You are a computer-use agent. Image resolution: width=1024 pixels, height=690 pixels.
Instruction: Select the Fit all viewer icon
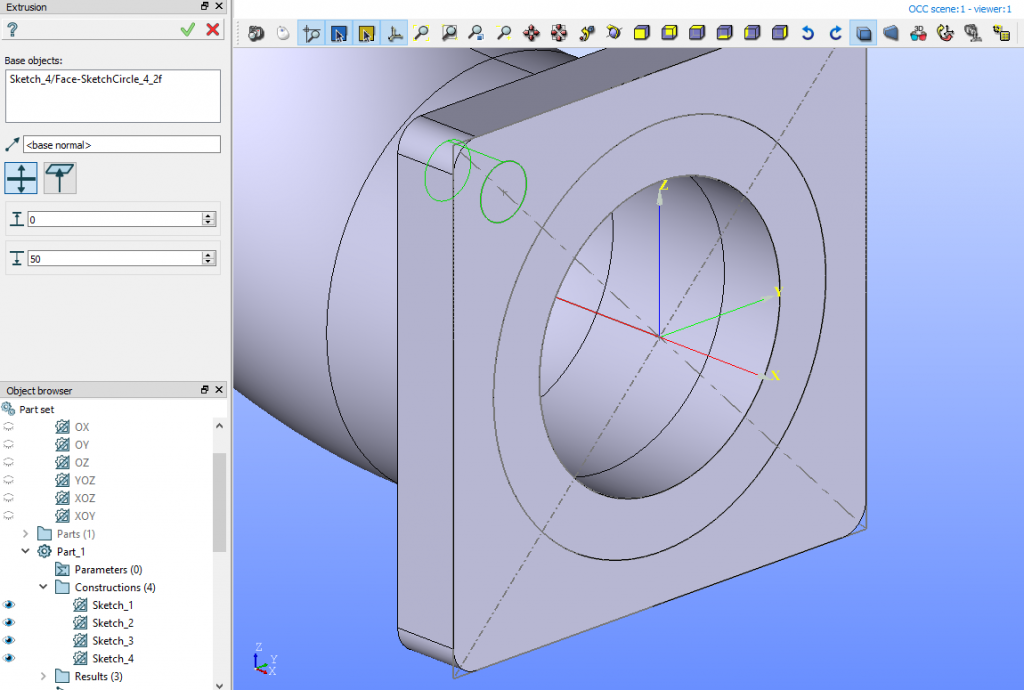(x=421, y=32)
